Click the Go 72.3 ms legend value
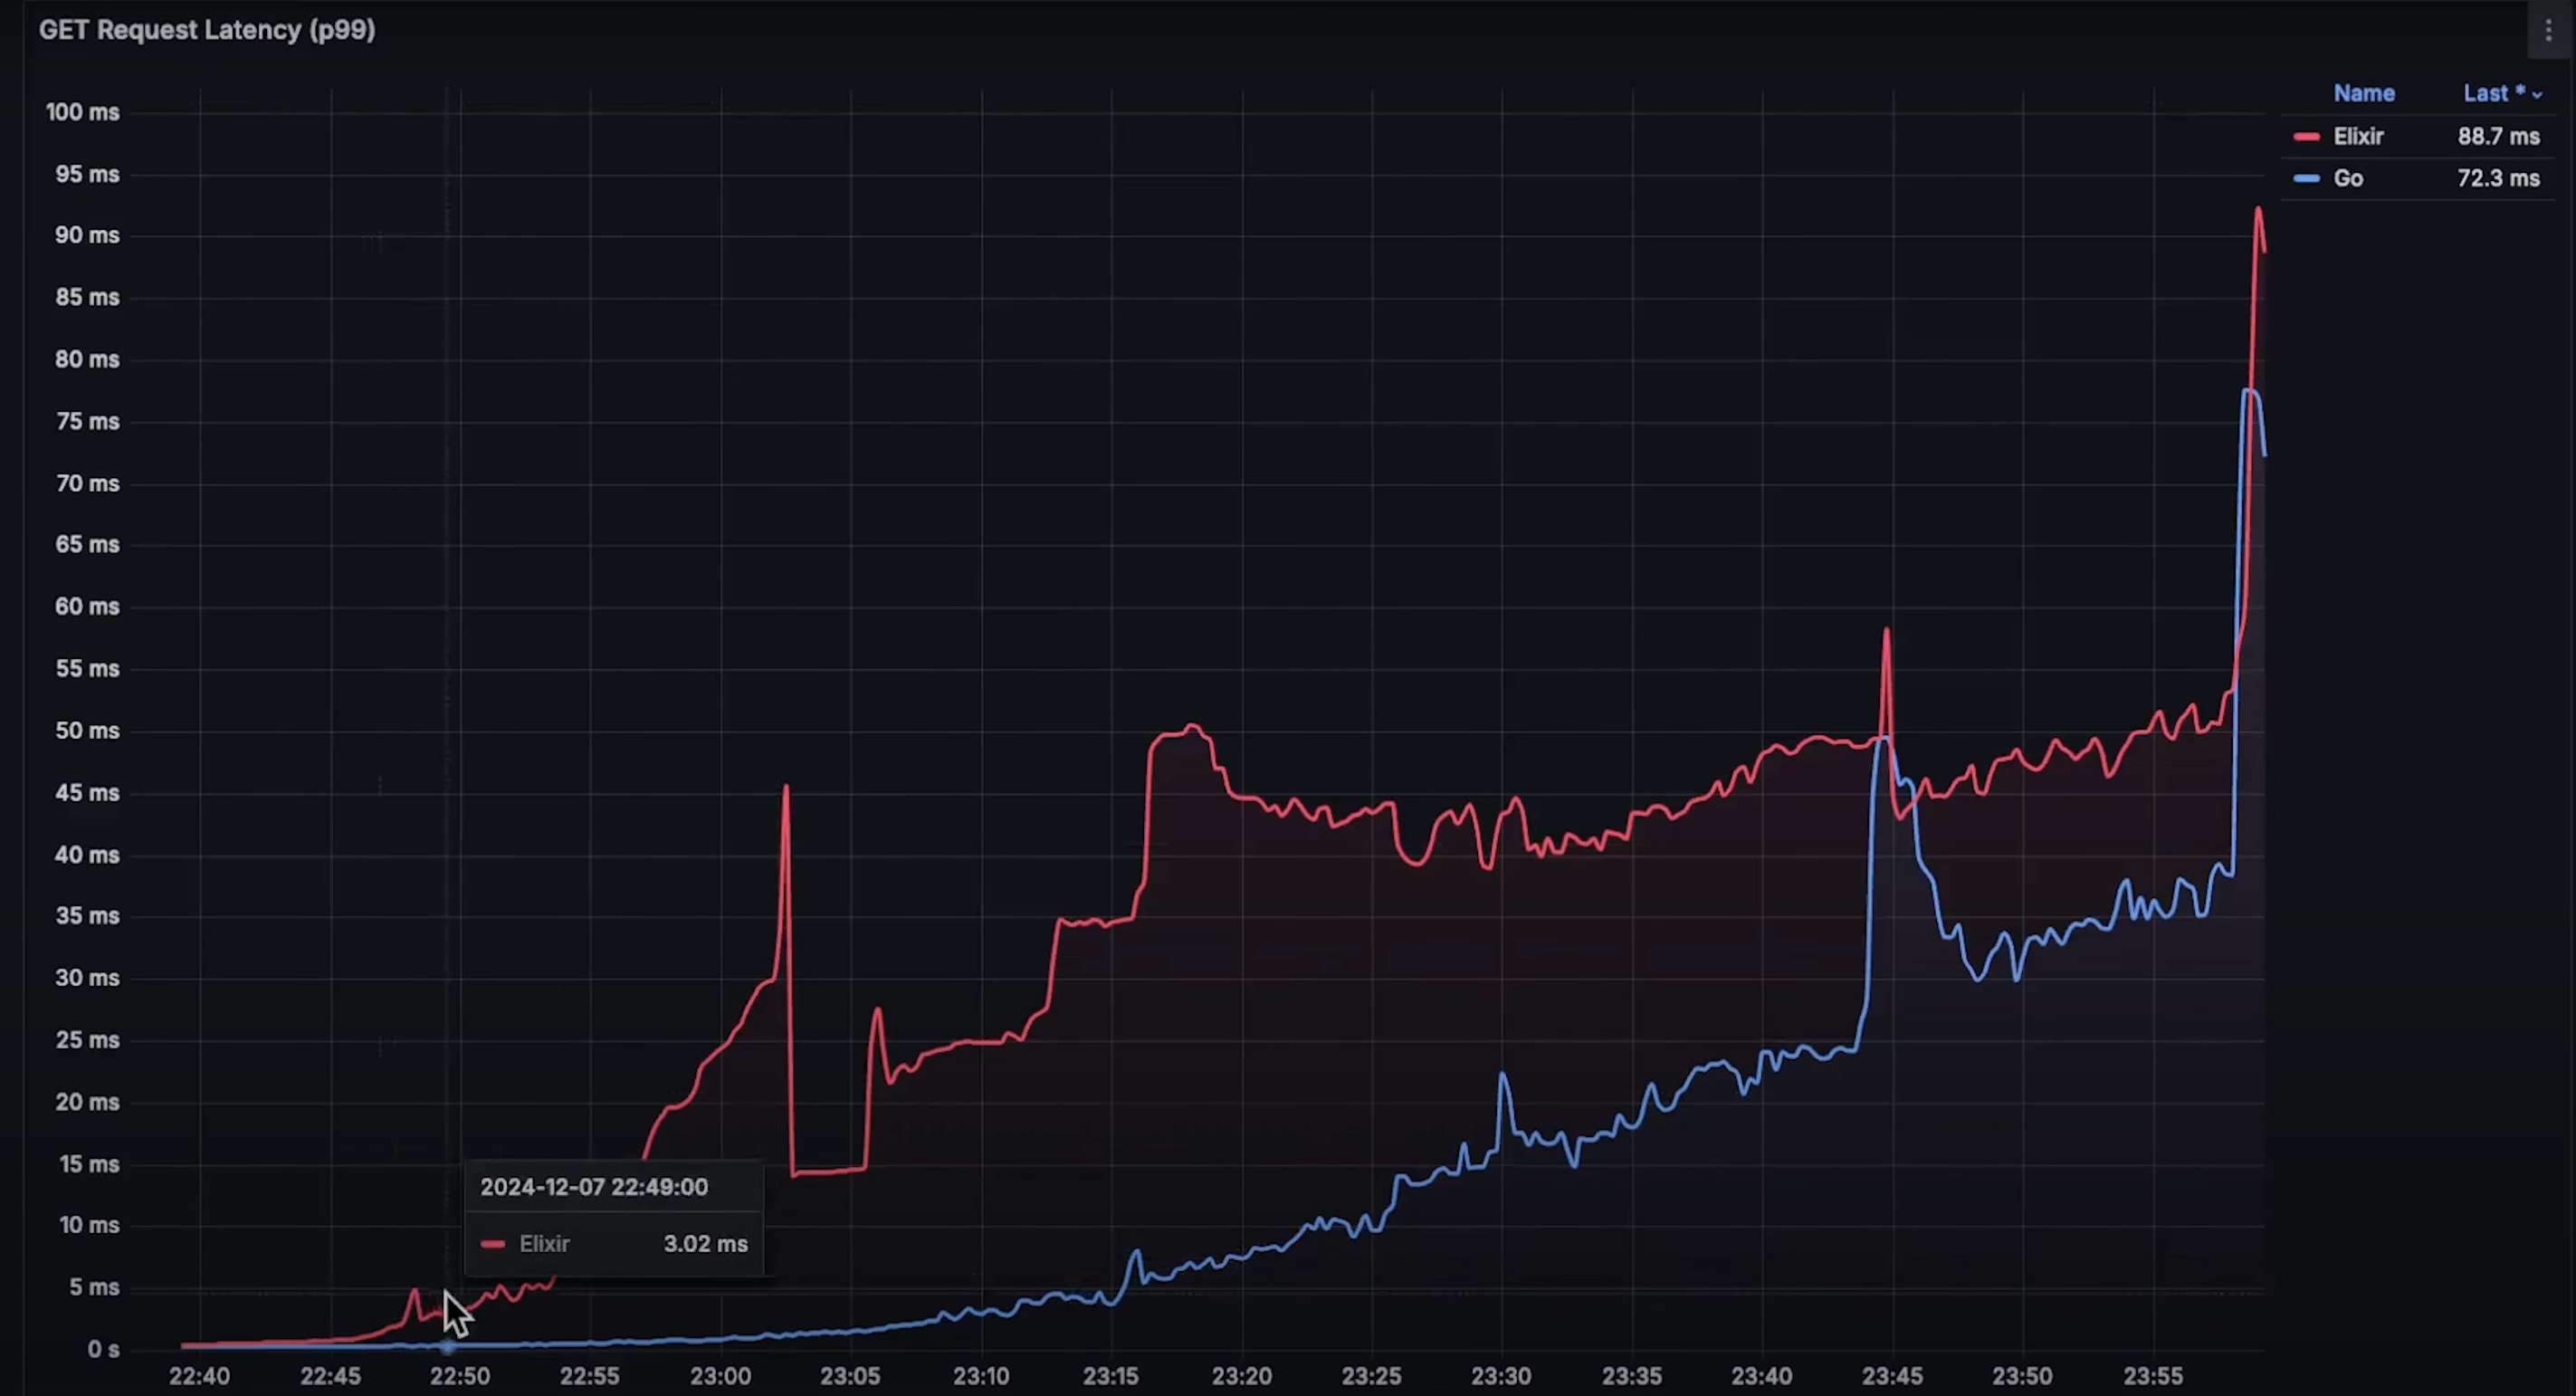2576x1396 pixels. (x=2498, y=179)
